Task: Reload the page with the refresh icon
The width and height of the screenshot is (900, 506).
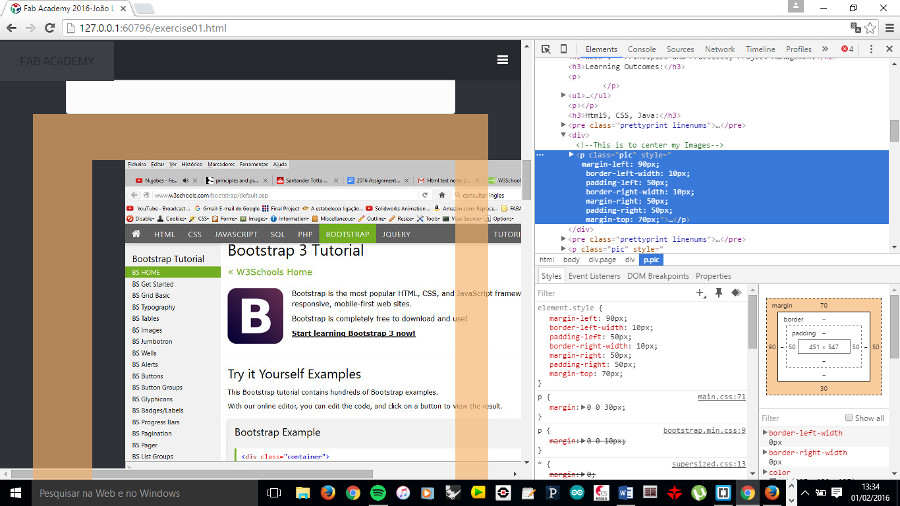Action: (x=50, y=28)
